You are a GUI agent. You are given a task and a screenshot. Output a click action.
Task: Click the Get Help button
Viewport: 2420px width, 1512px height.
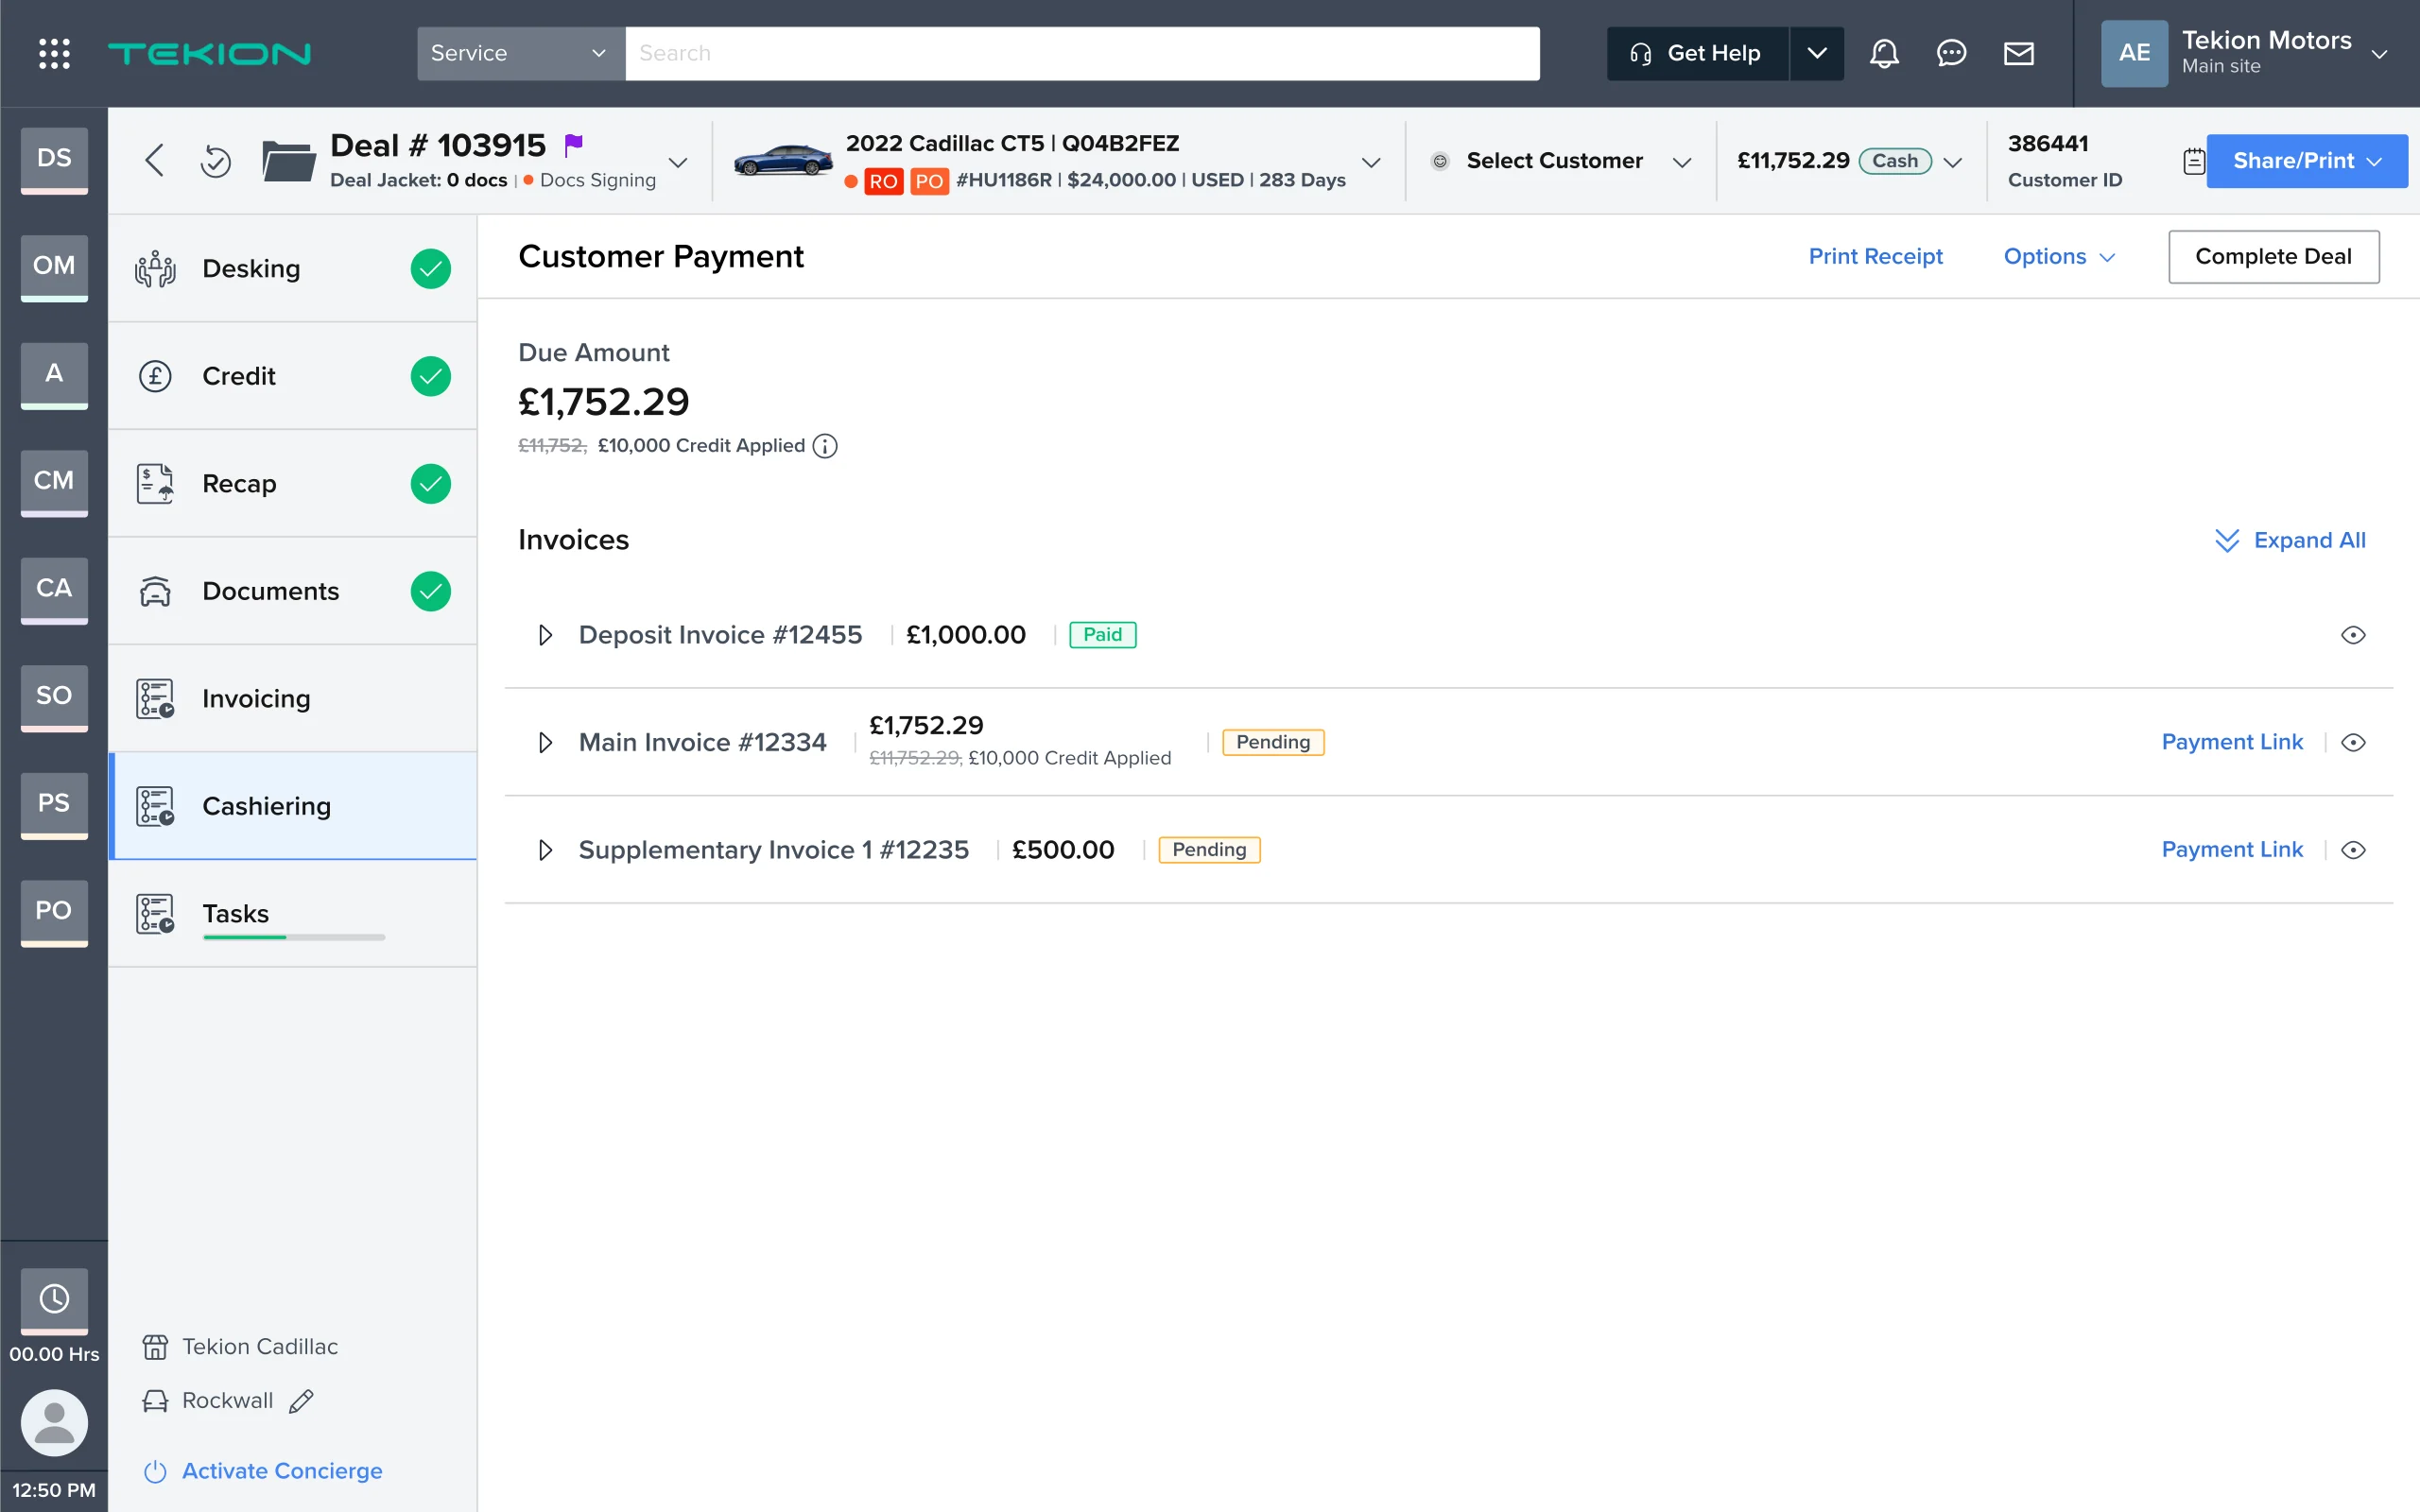click(x=1697, y=53)
